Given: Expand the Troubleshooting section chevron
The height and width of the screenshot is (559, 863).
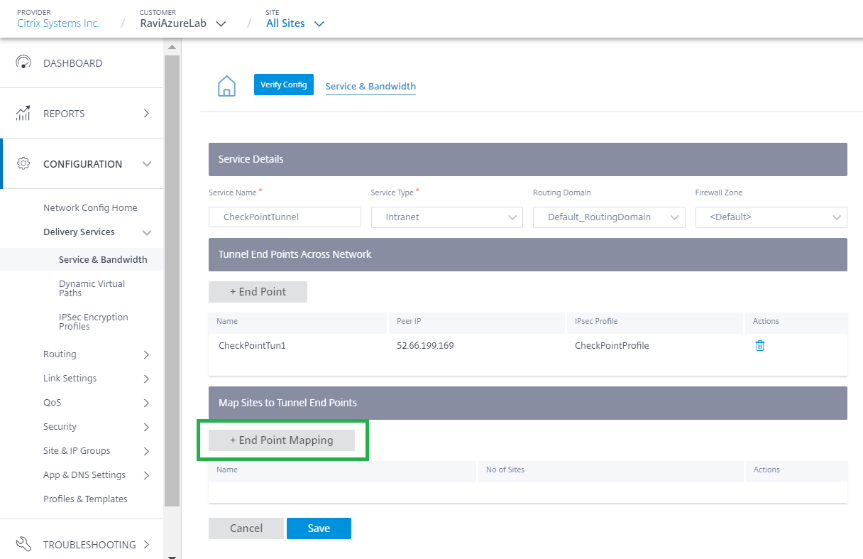Looking at the screenshot, I should (146, 544).
